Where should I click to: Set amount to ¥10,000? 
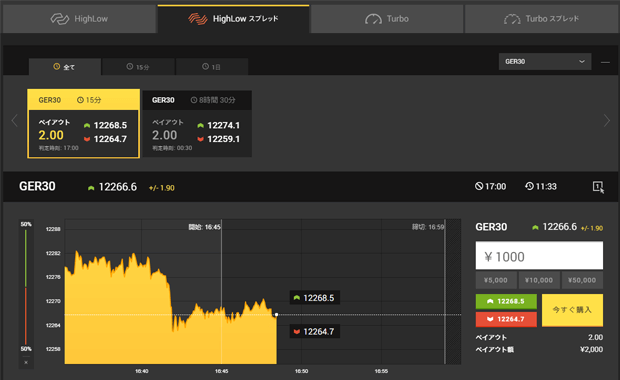pos(539,280)
